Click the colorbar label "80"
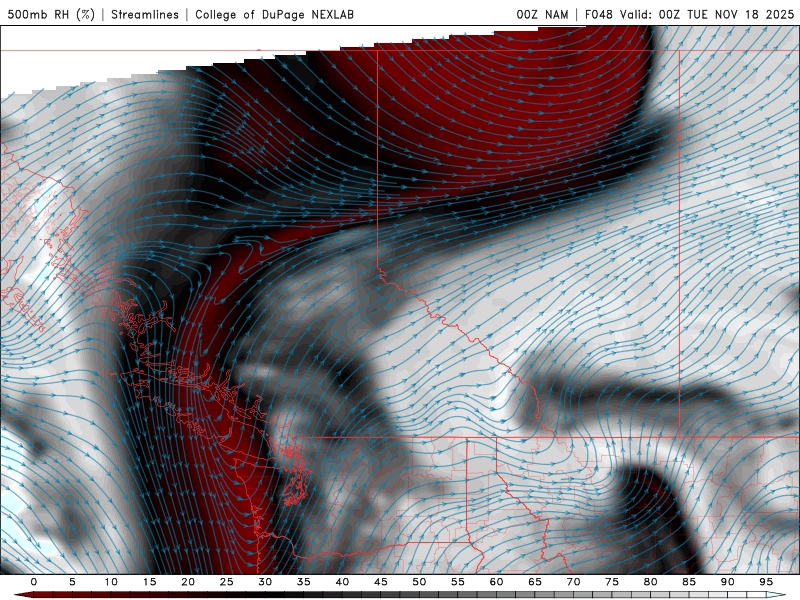800x600 pixels. coord(651,582)
